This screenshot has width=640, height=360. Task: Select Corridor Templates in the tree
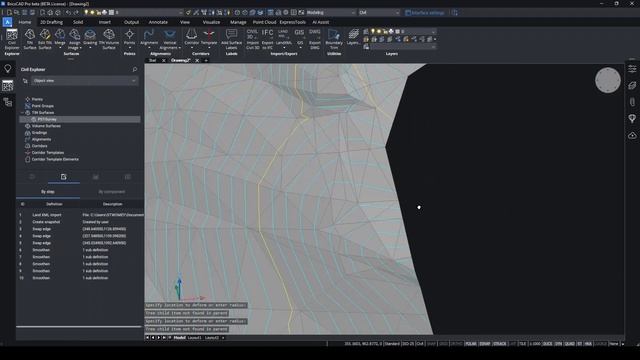47,153
